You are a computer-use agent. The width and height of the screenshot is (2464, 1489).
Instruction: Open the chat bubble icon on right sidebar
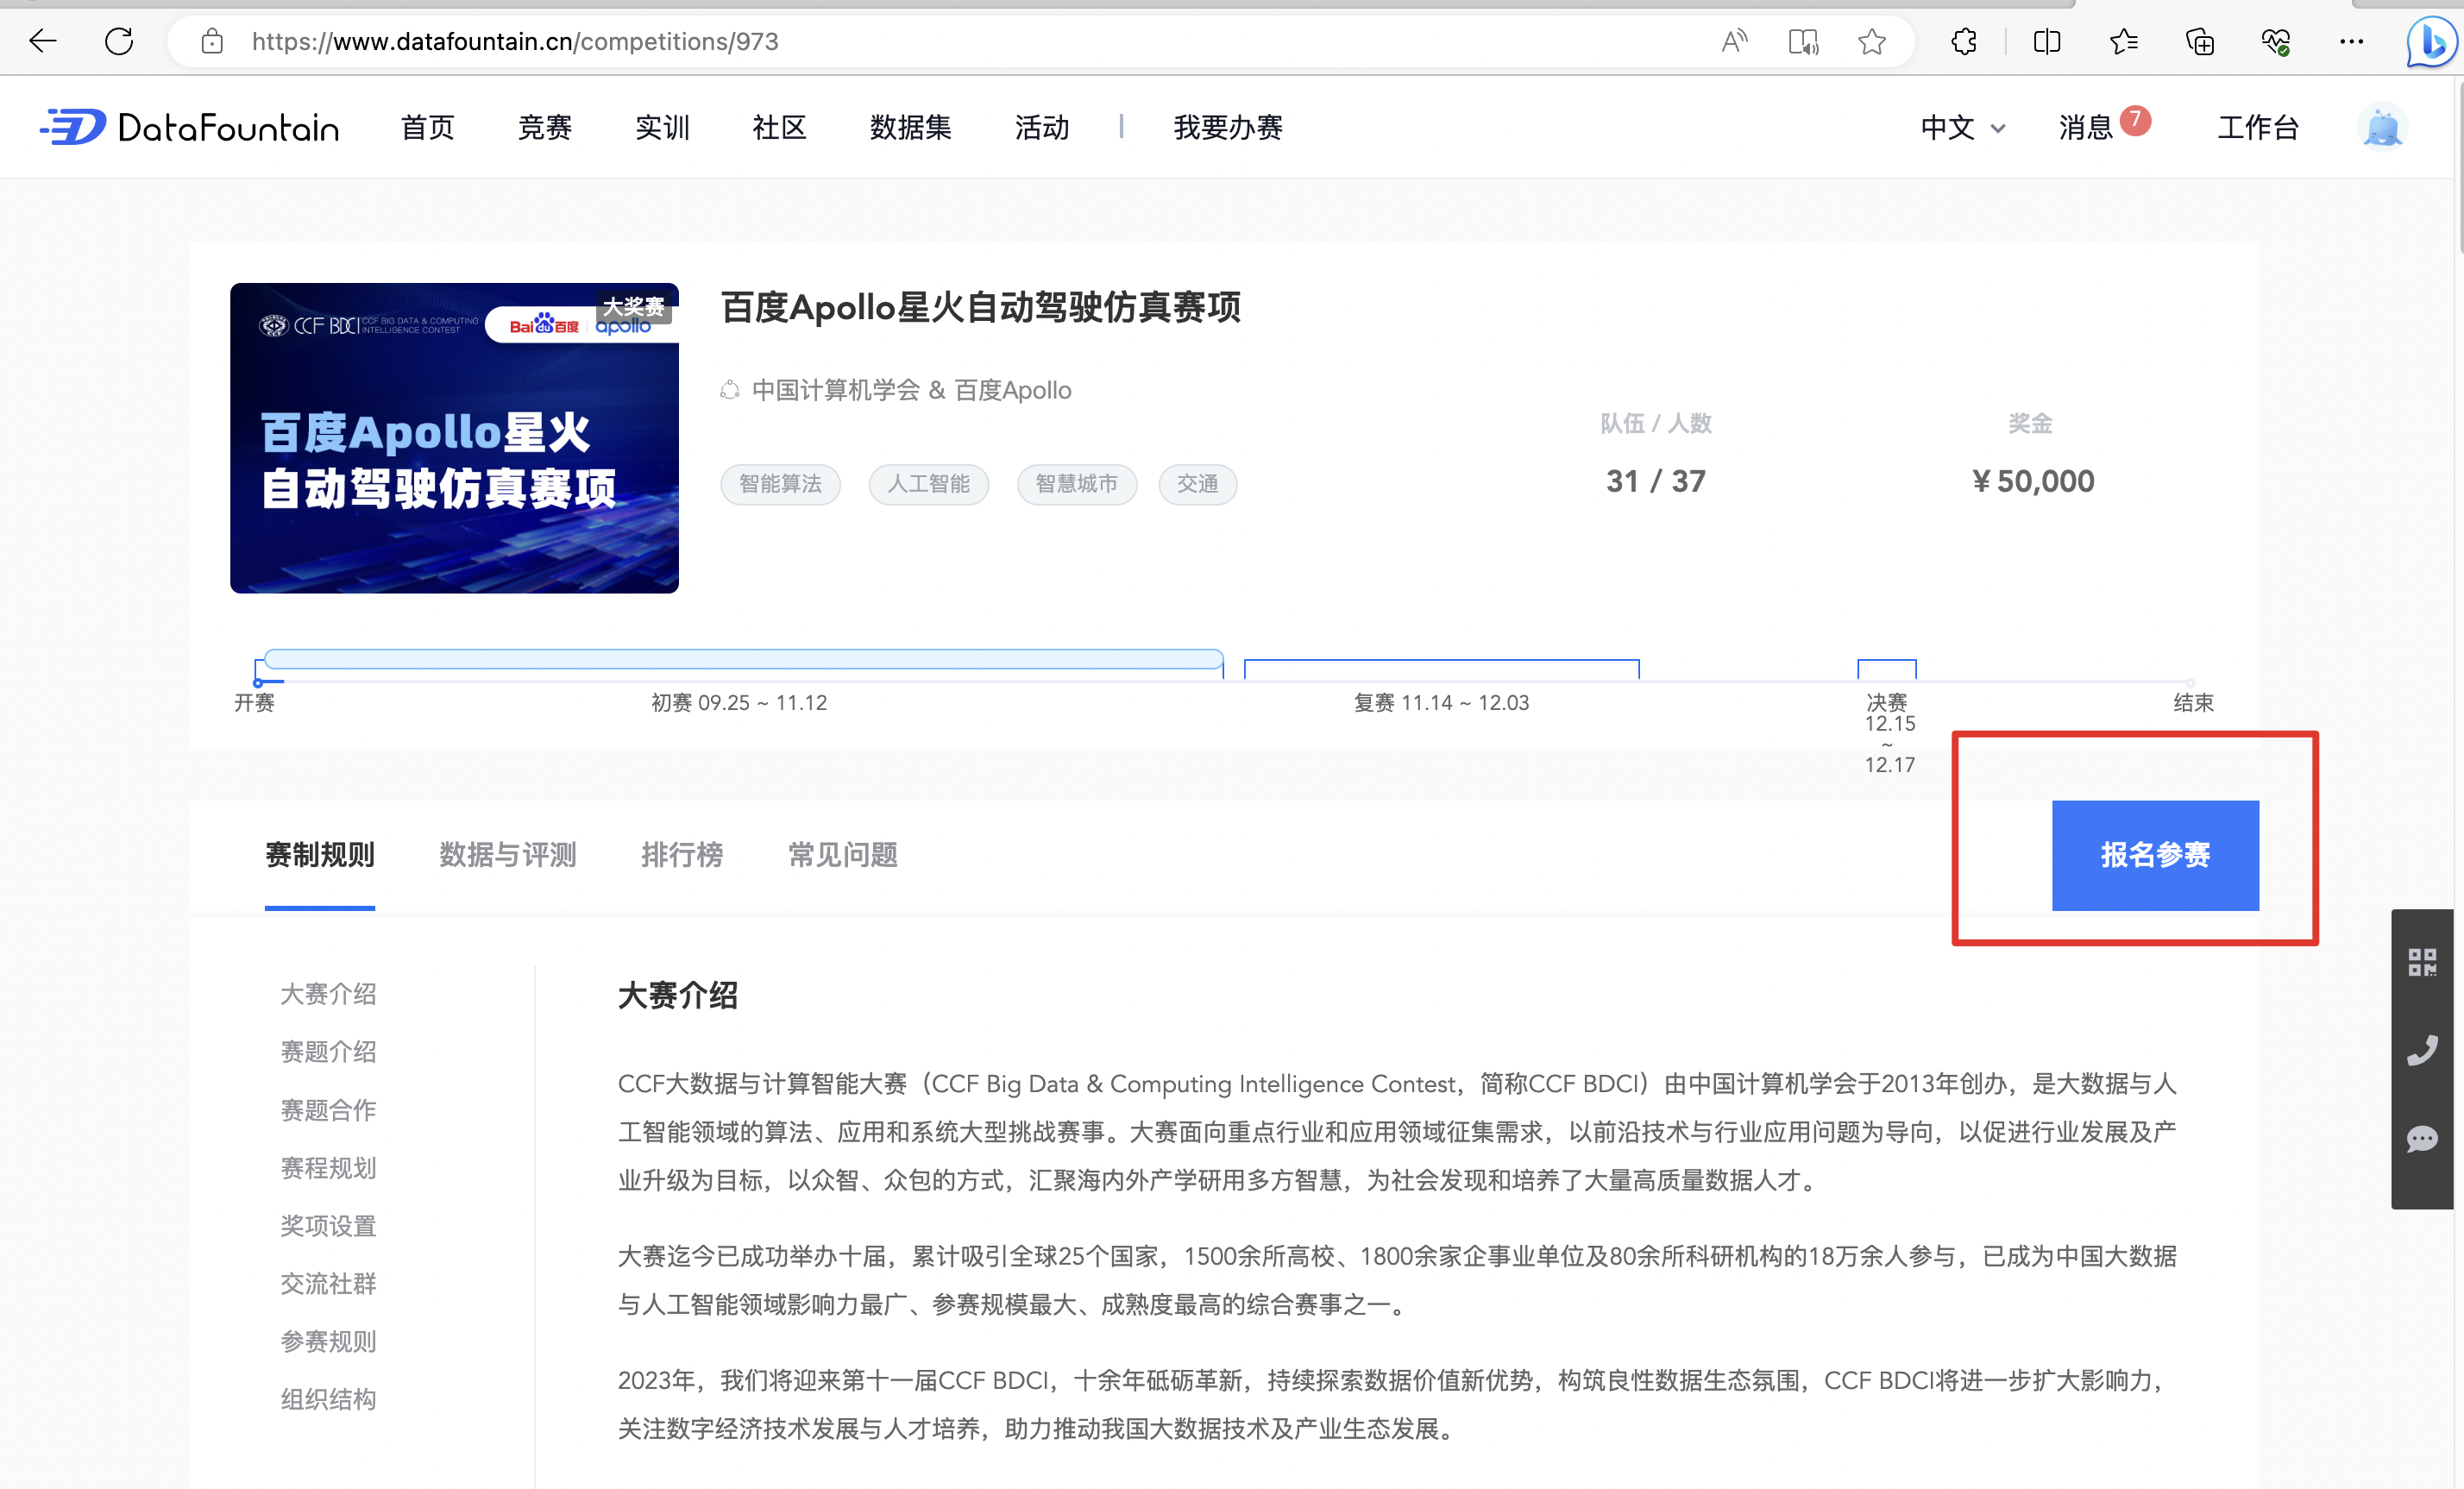tap(2422, 1139)
